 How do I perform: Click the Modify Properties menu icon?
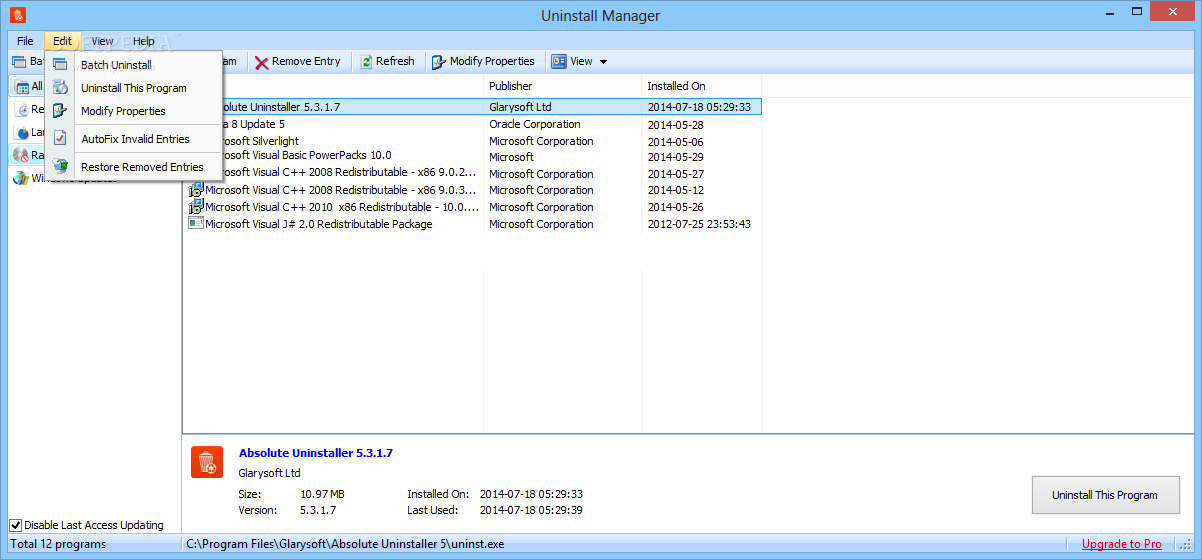[60, 111]
